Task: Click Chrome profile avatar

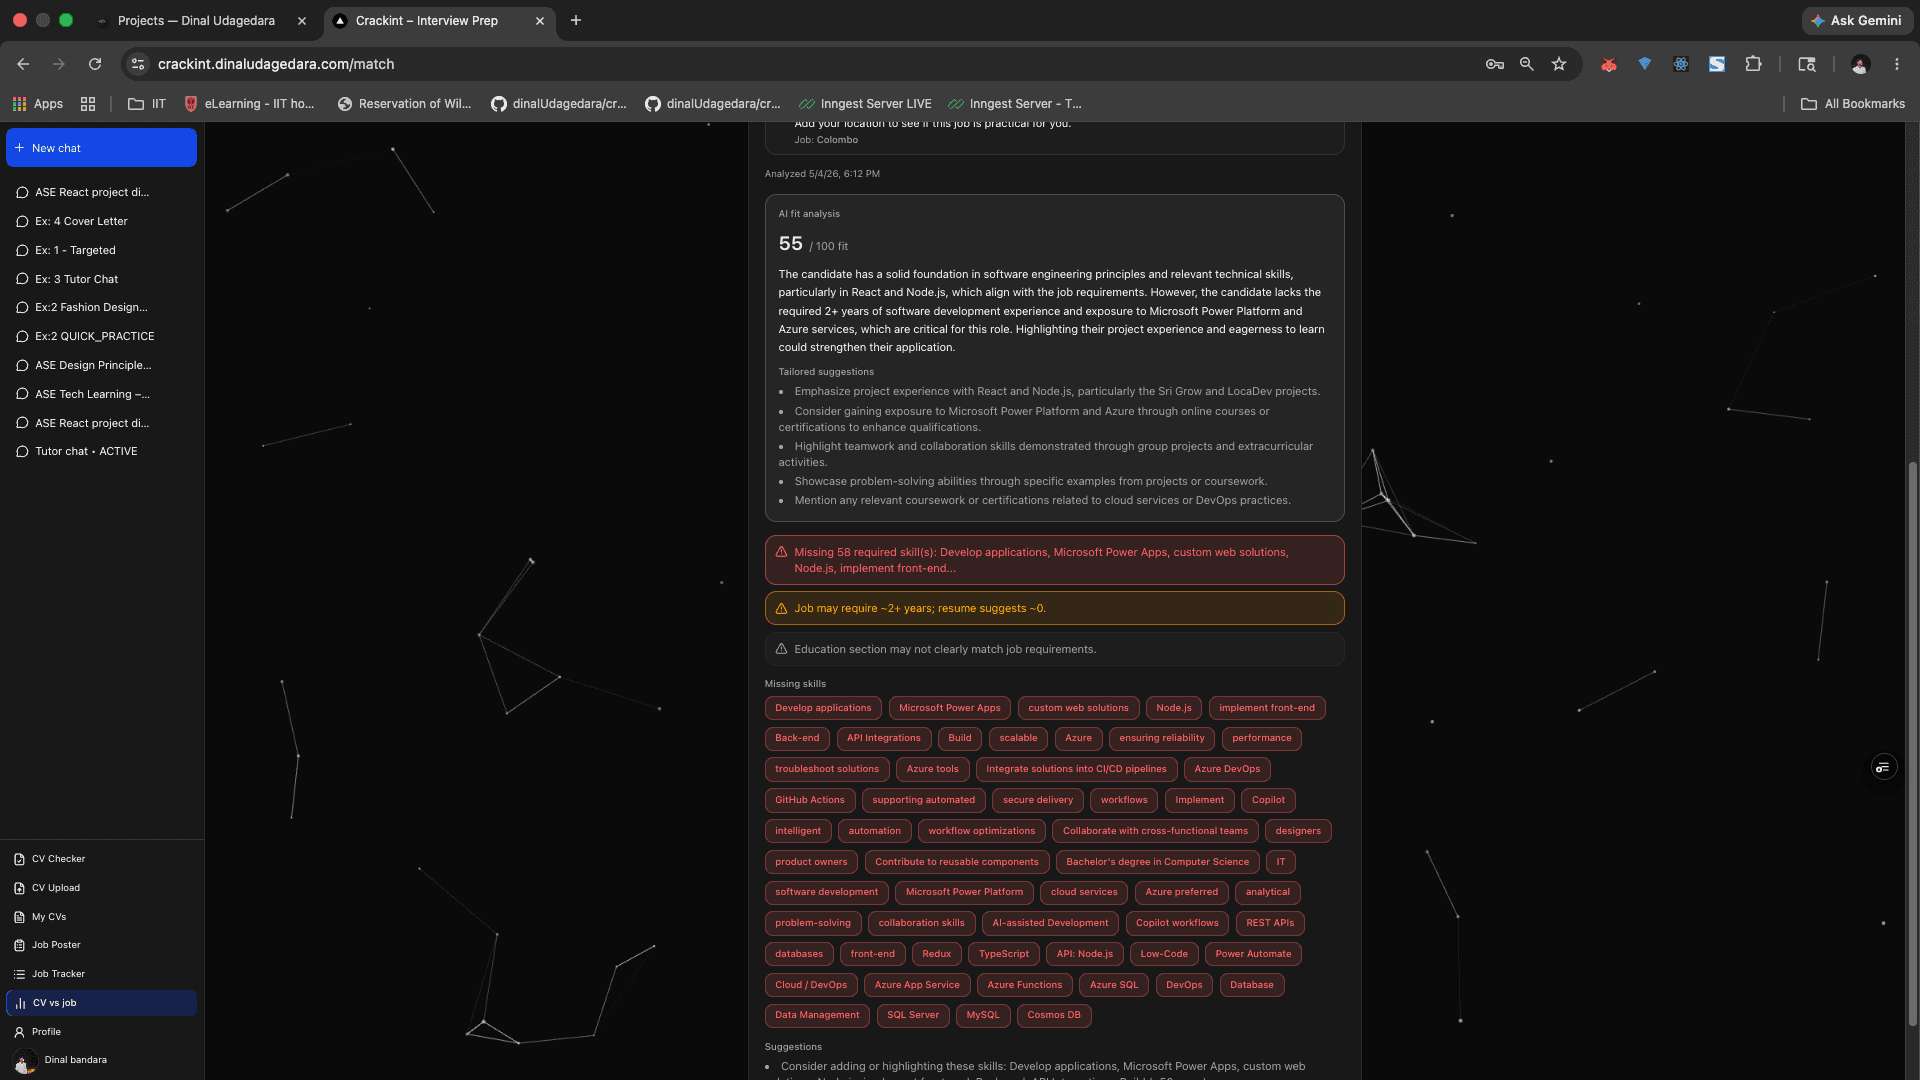Action: point(1860,64)
